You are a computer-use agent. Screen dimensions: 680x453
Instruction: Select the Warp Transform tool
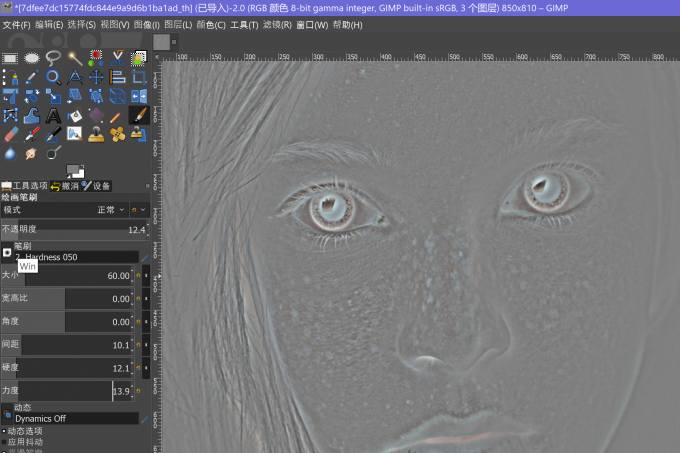click(32, 115)
